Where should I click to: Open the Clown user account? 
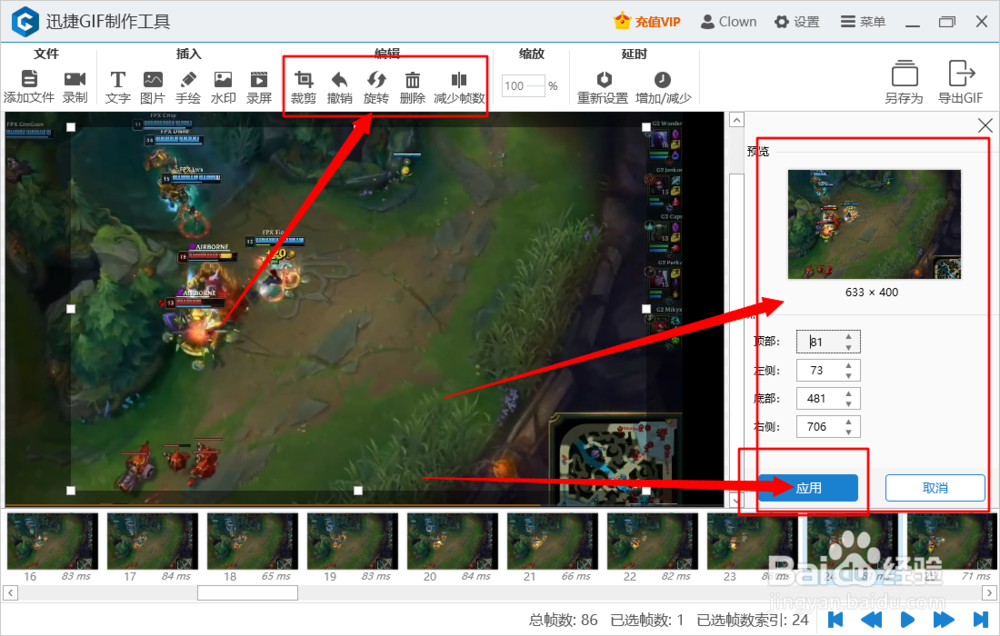(x=728, y=22)
